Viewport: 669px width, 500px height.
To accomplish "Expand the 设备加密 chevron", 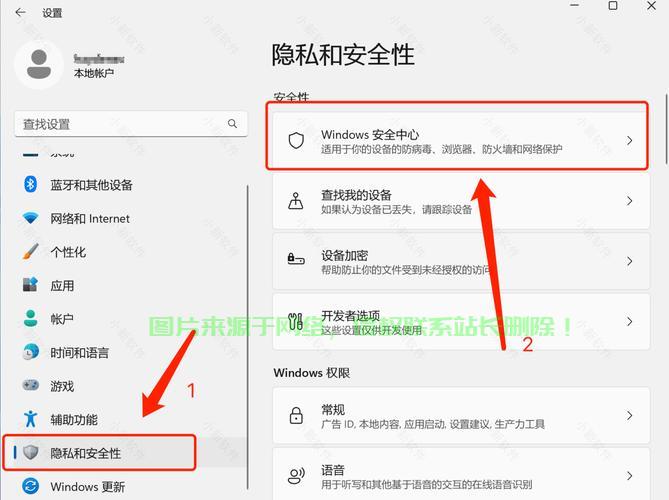I will tap(629, 261).
